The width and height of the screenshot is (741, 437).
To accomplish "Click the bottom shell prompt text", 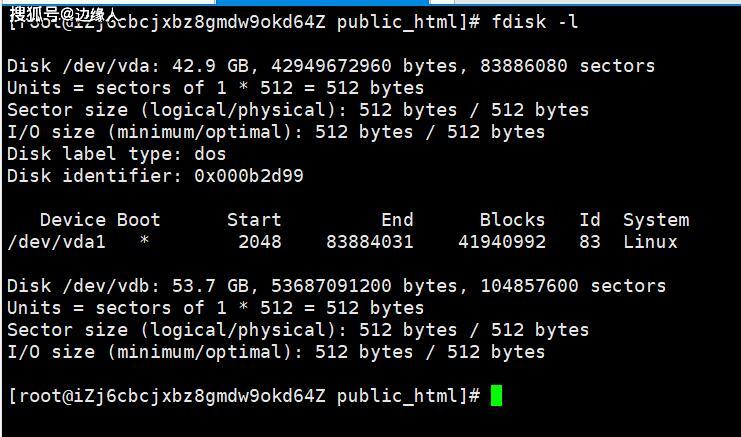I will tap(244, 396).
